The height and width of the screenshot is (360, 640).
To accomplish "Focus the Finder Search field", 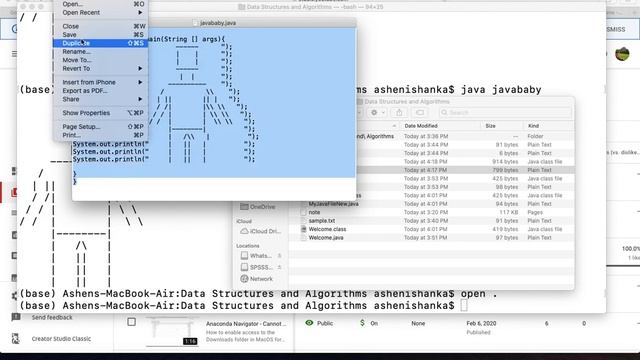I will (x=505, y=112).
